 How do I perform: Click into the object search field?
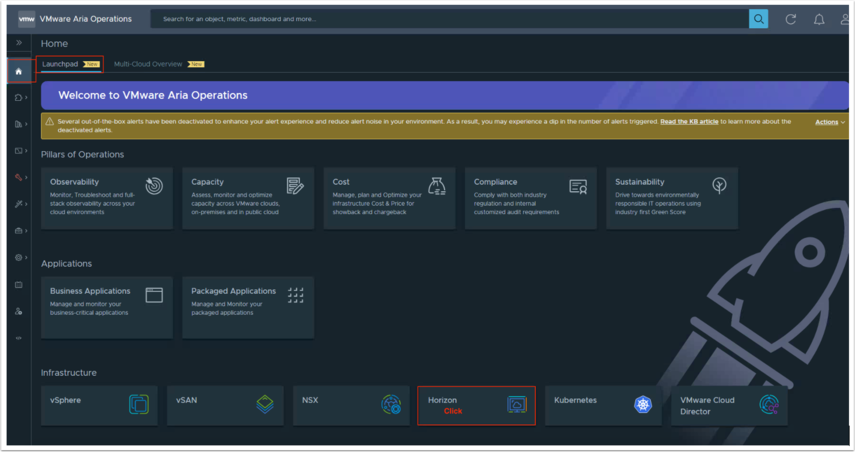(450, 19)
